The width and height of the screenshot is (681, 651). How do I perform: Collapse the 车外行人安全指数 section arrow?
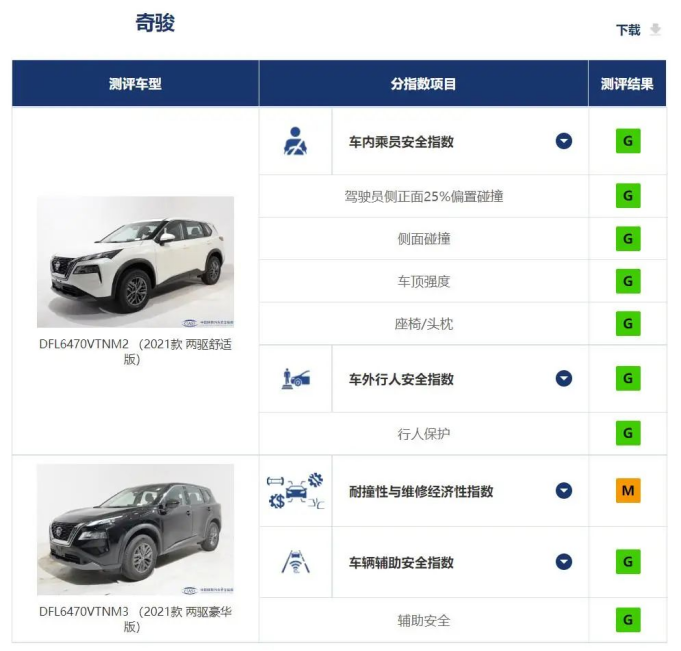564,379
